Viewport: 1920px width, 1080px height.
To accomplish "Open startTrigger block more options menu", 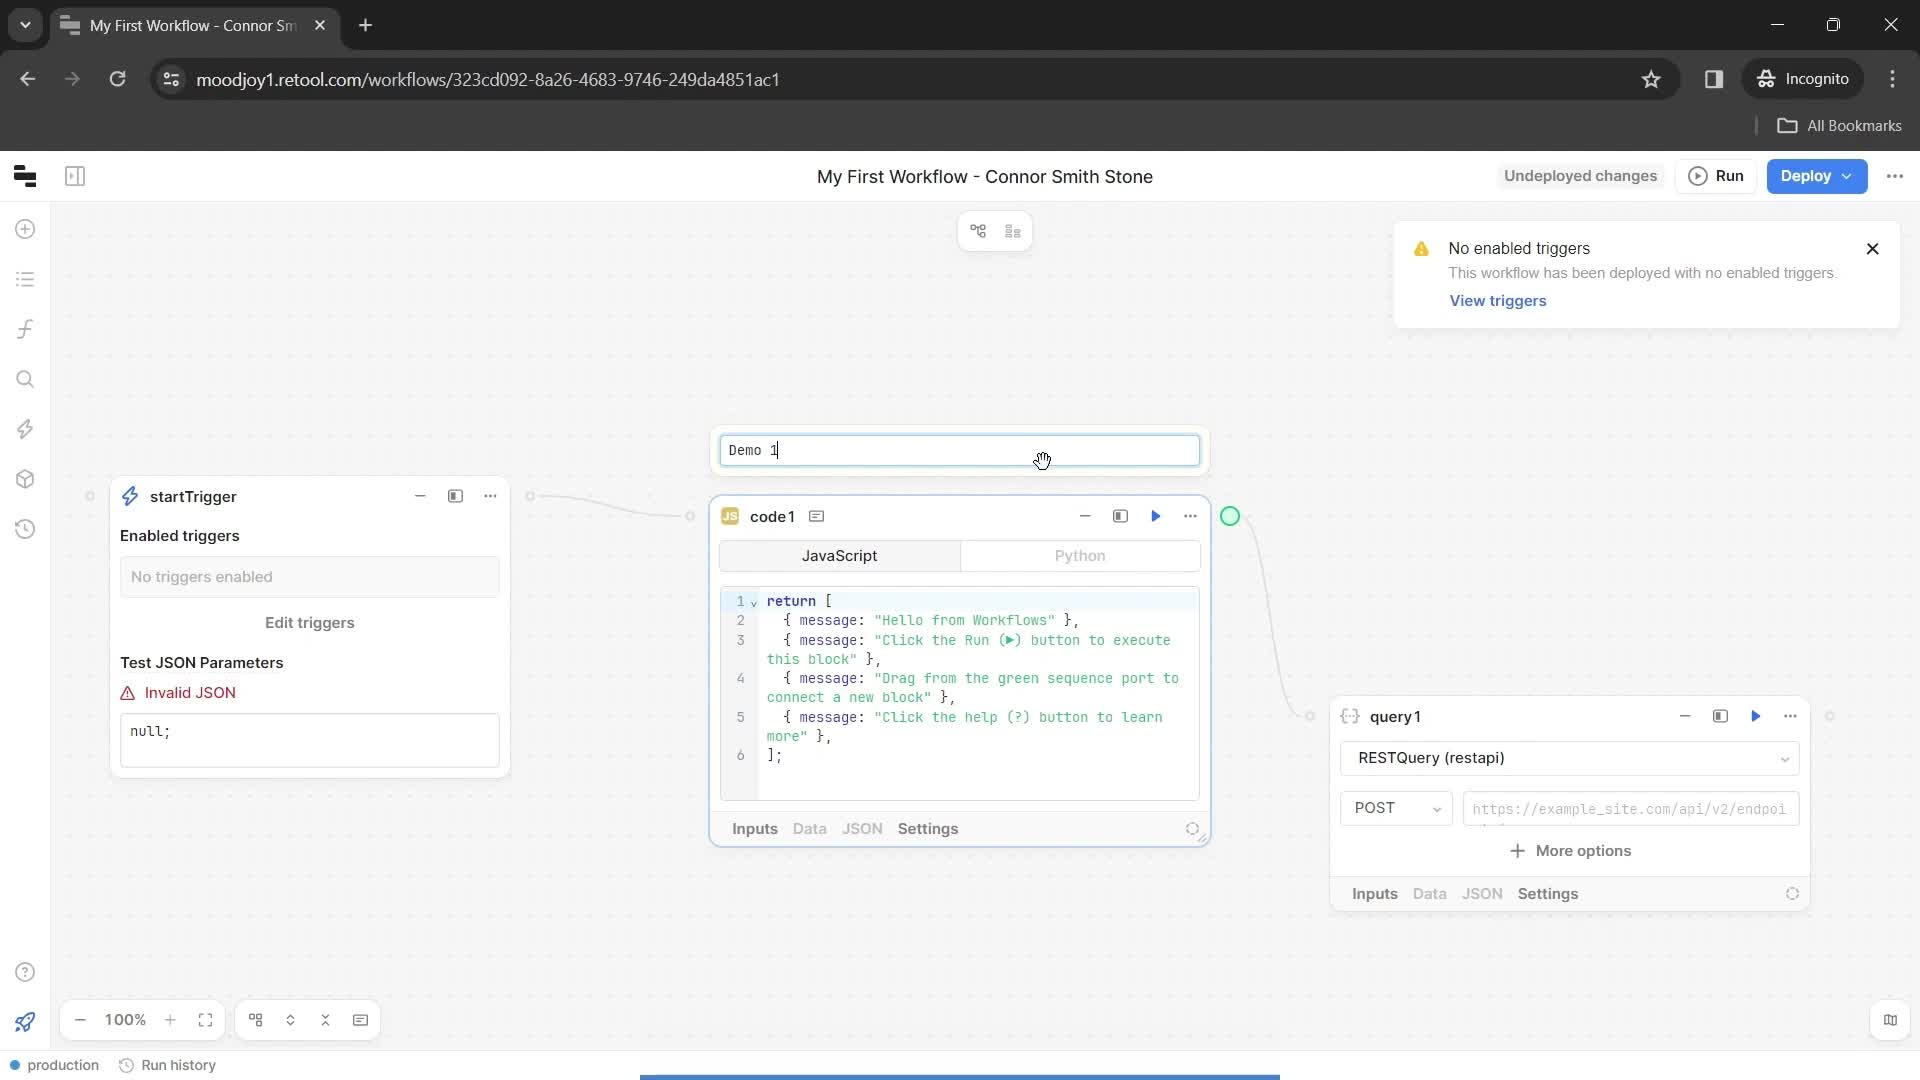I will (490, 496).
